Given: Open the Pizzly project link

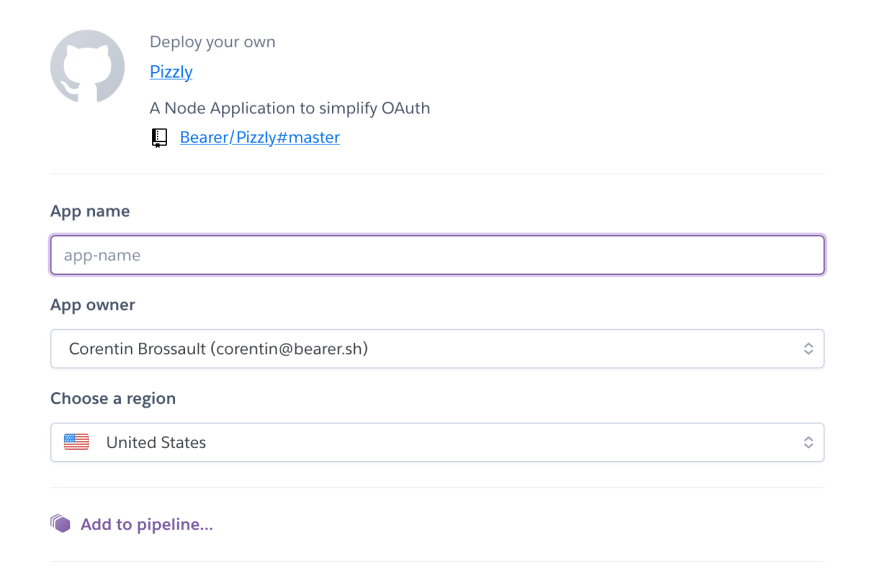Looking at the screenshot, I should [x=171, y=72].
